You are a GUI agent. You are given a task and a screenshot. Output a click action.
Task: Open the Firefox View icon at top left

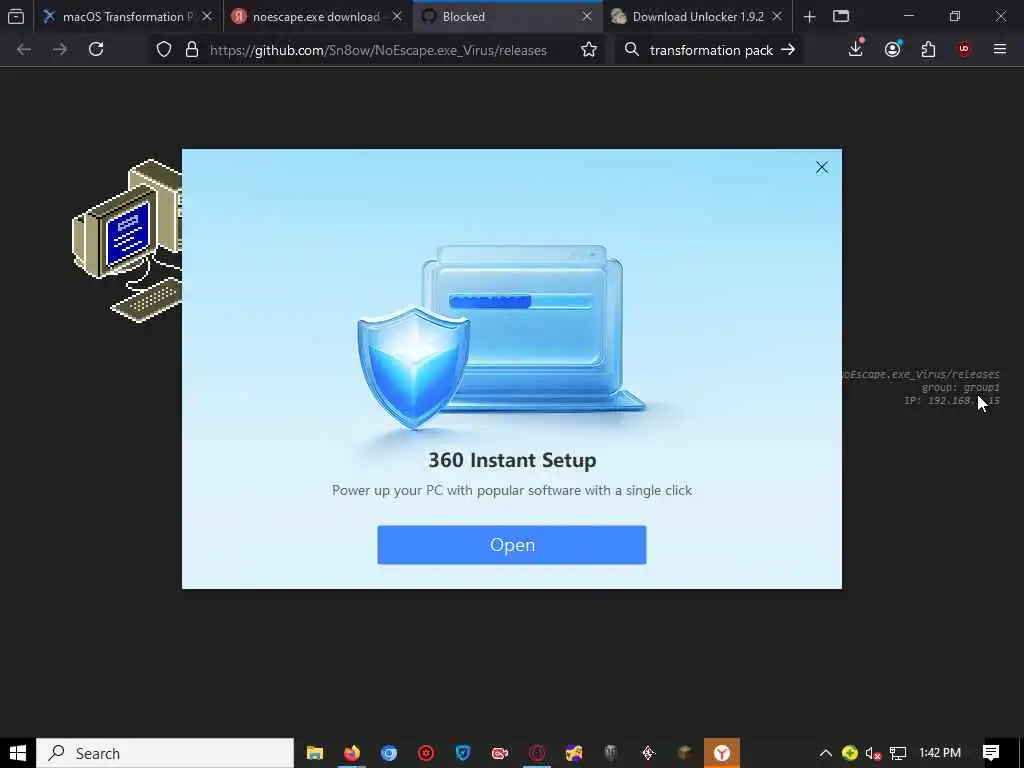point(16,17)
